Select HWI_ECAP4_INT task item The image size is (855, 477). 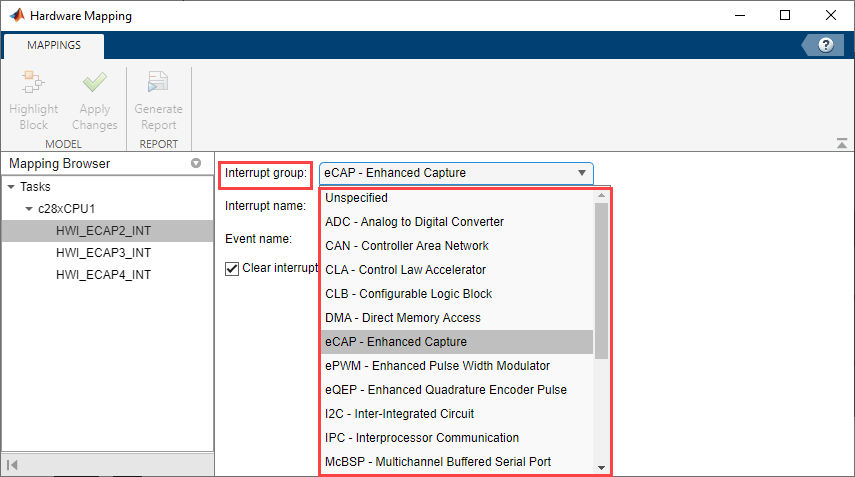(103, 275)
